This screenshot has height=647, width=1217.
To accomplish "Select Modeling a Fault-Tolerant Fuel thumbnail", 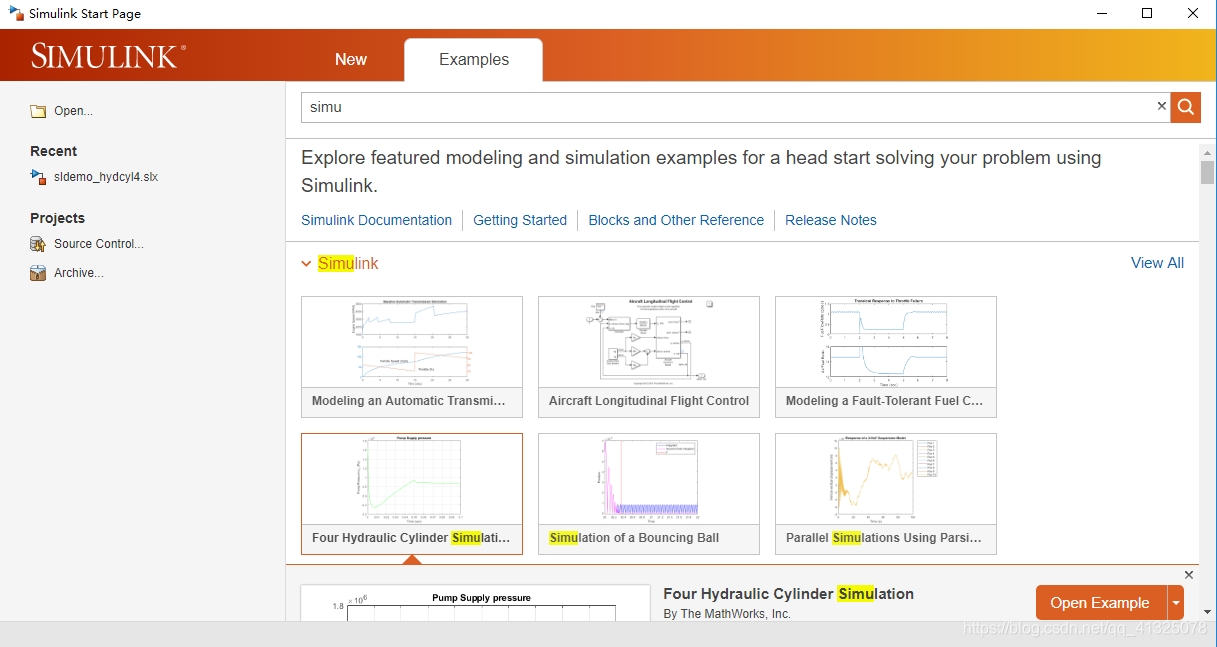I will tap(886, 356).
